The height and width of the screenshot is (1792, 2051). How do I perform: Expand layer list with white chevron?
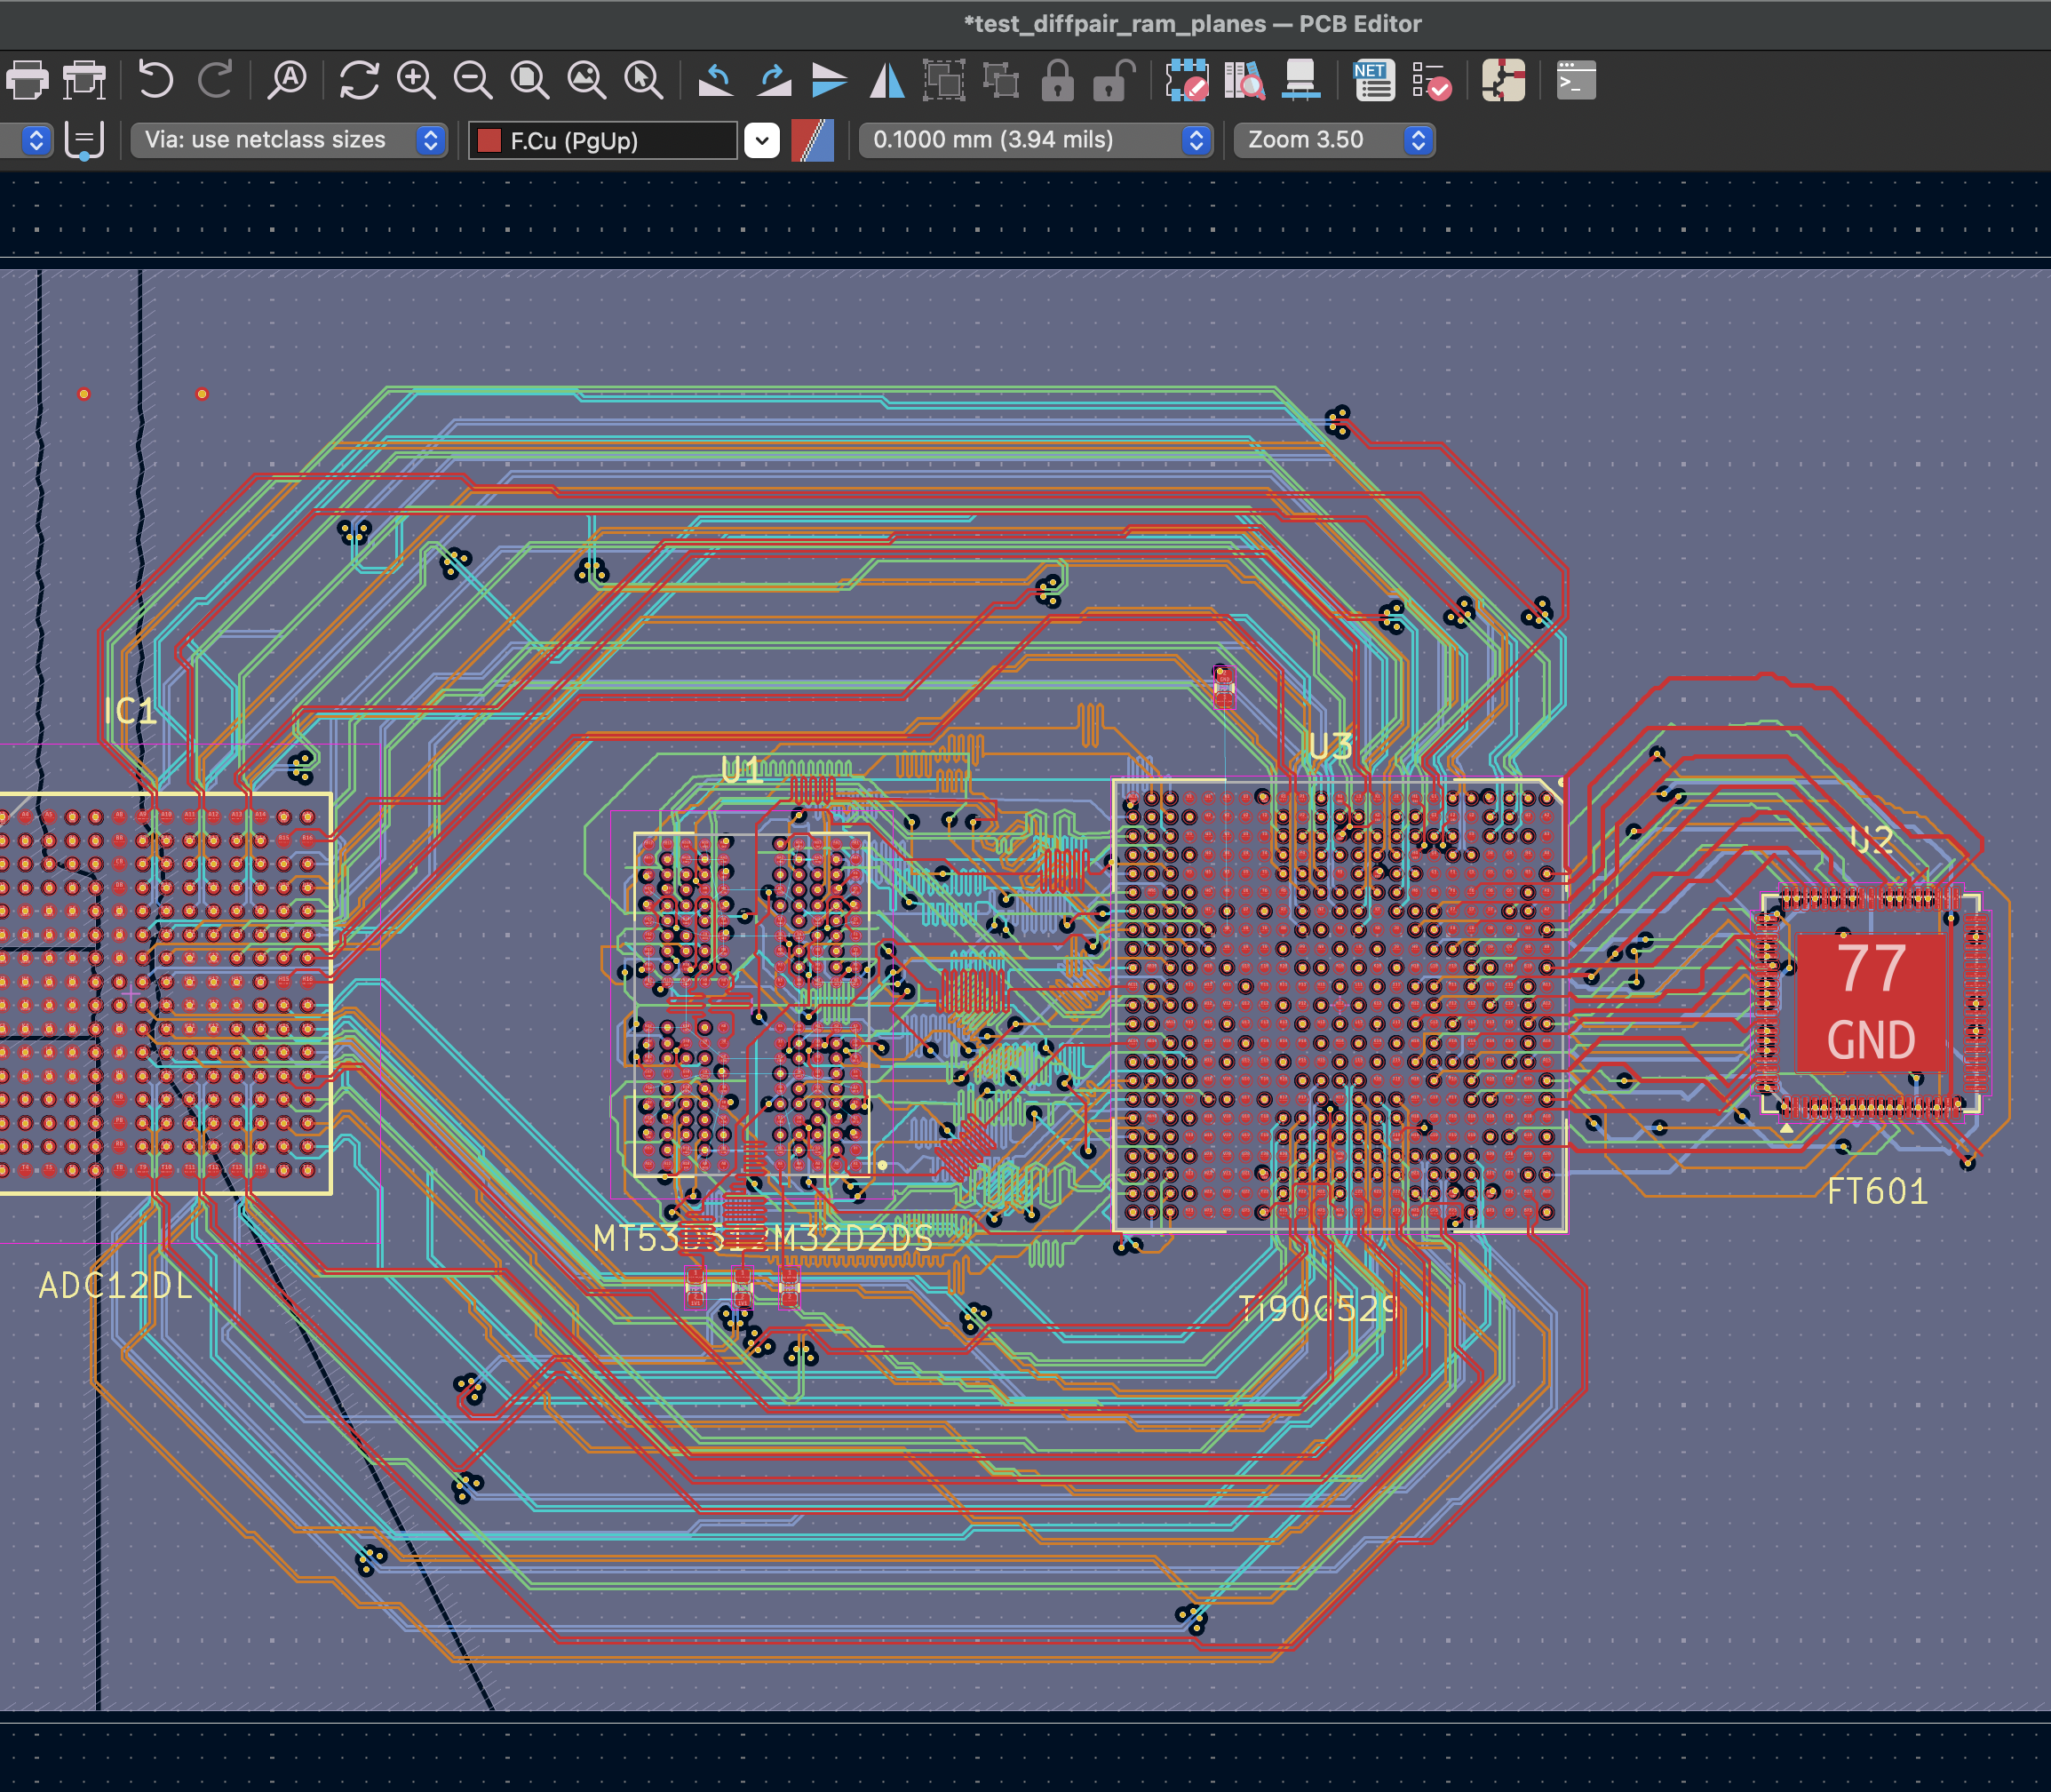[x=762, y=140]
